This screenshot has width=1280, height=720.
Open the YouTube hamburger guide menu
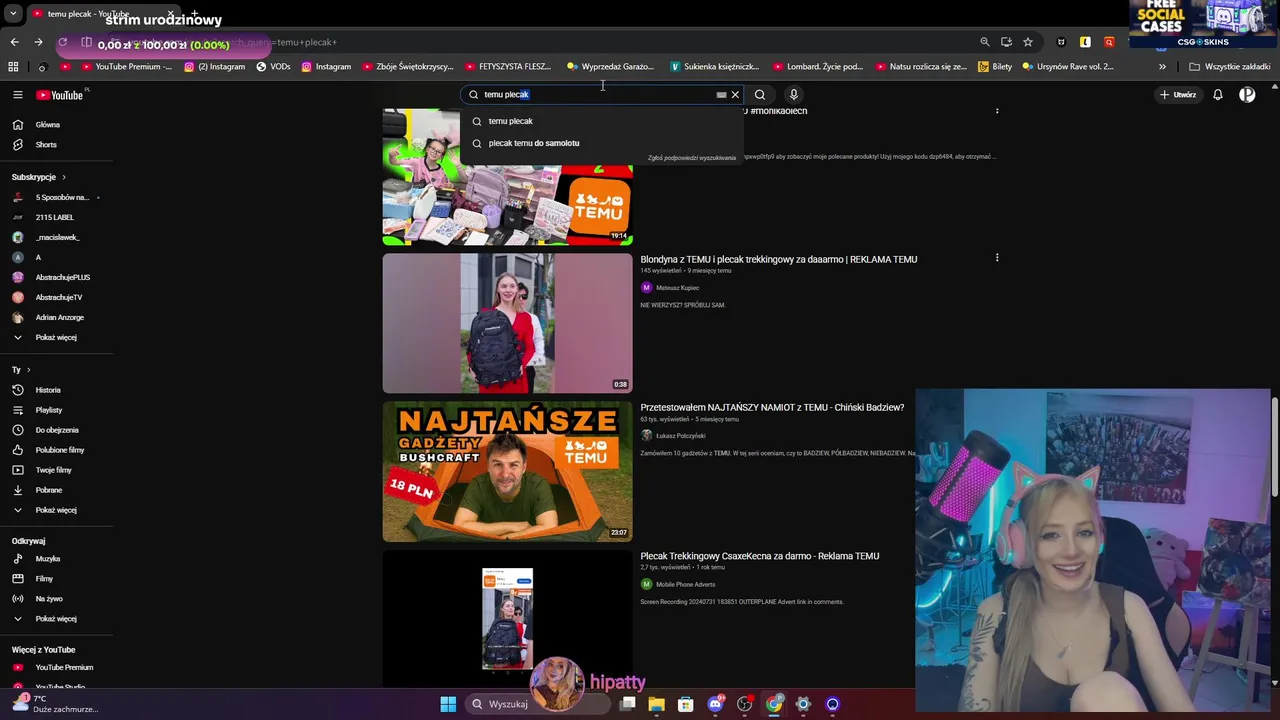pos(17,95)
